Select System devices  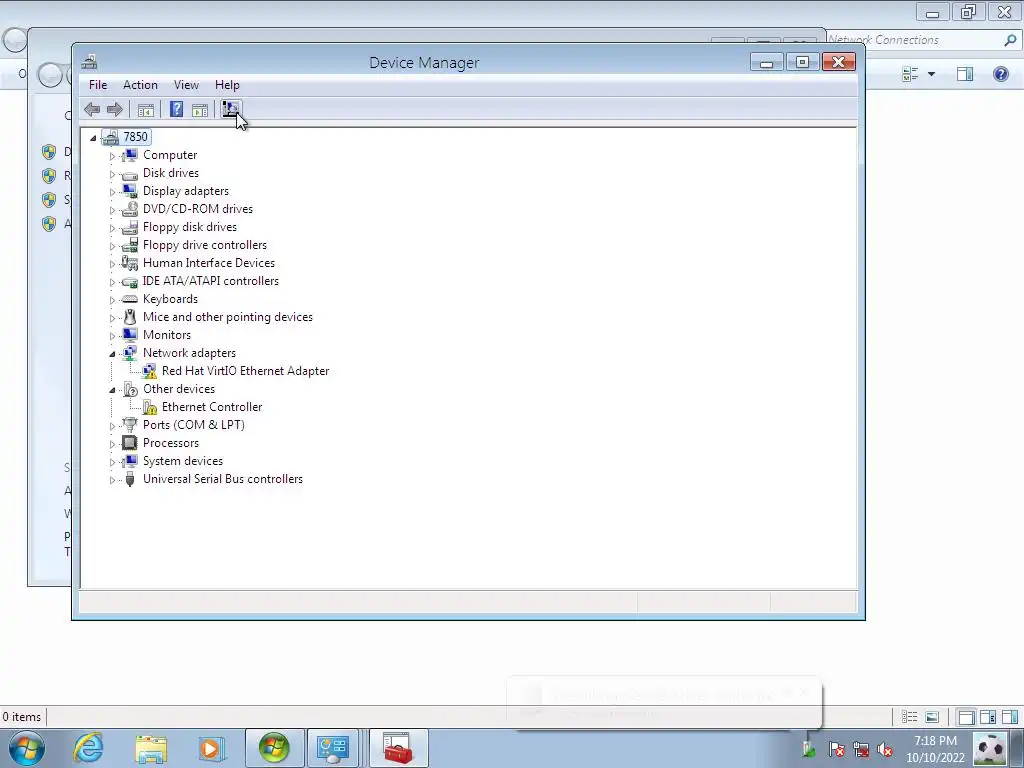(x=183, y=461)
